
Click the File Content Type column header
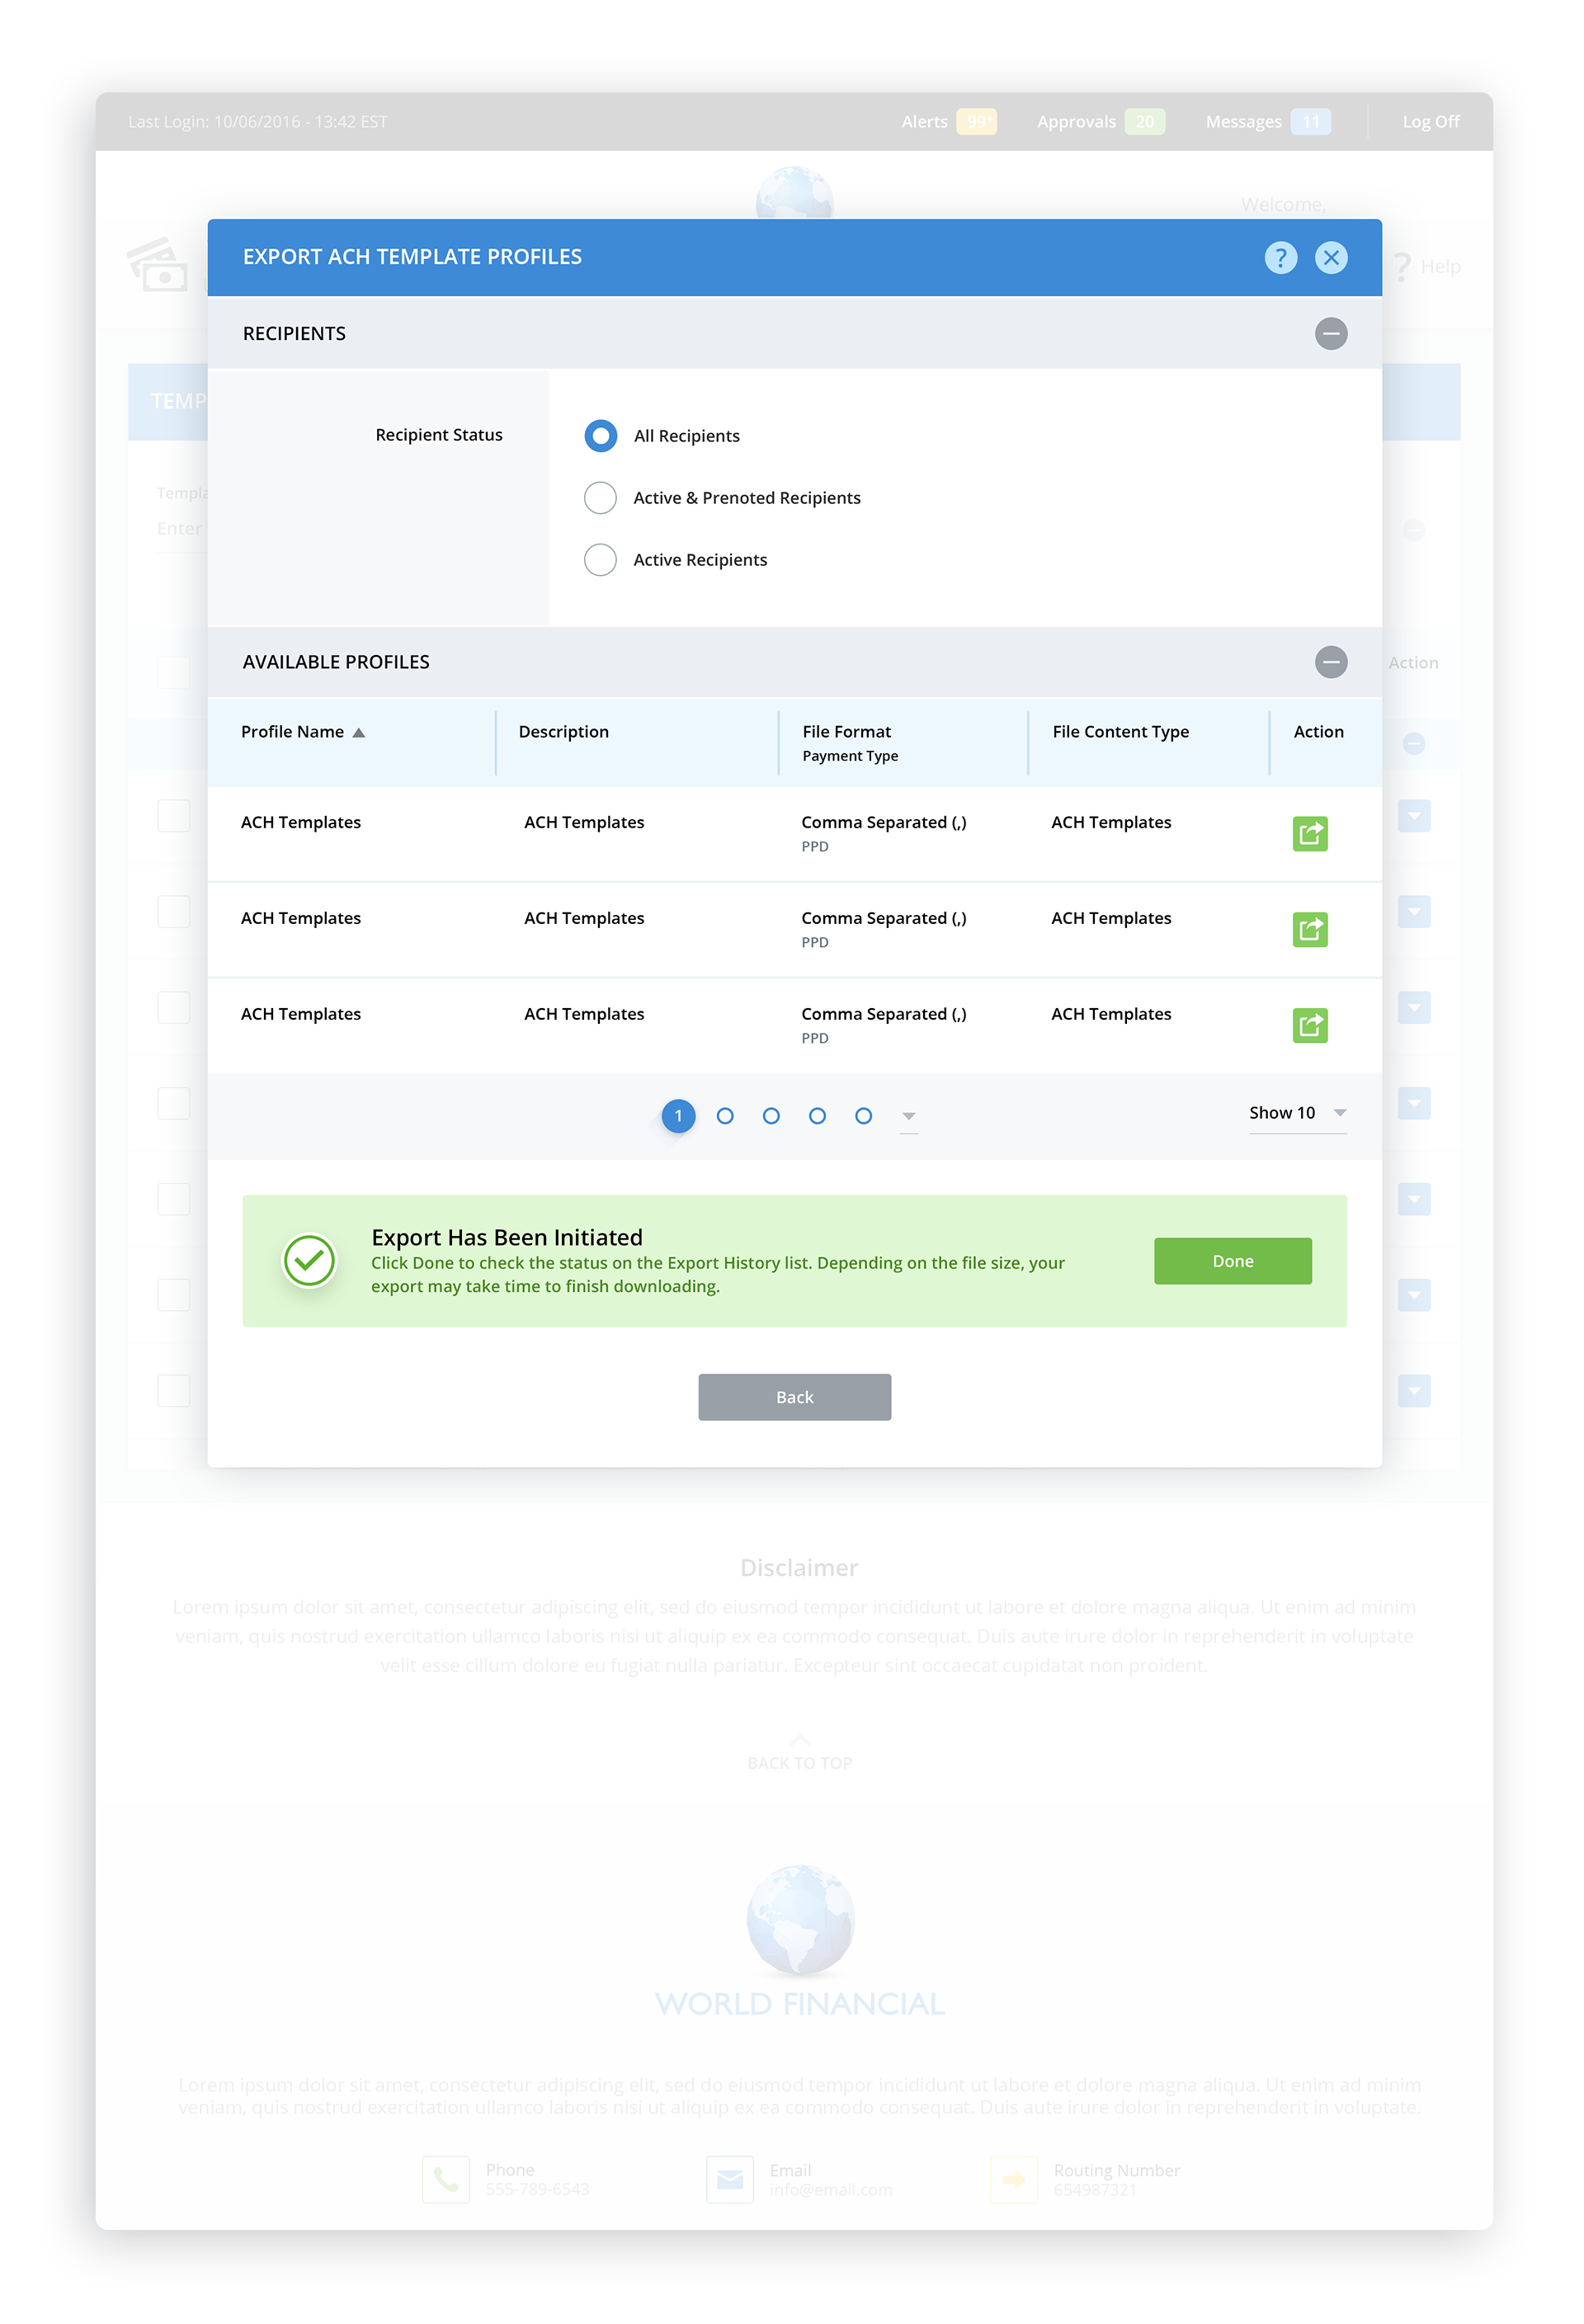1120,732
